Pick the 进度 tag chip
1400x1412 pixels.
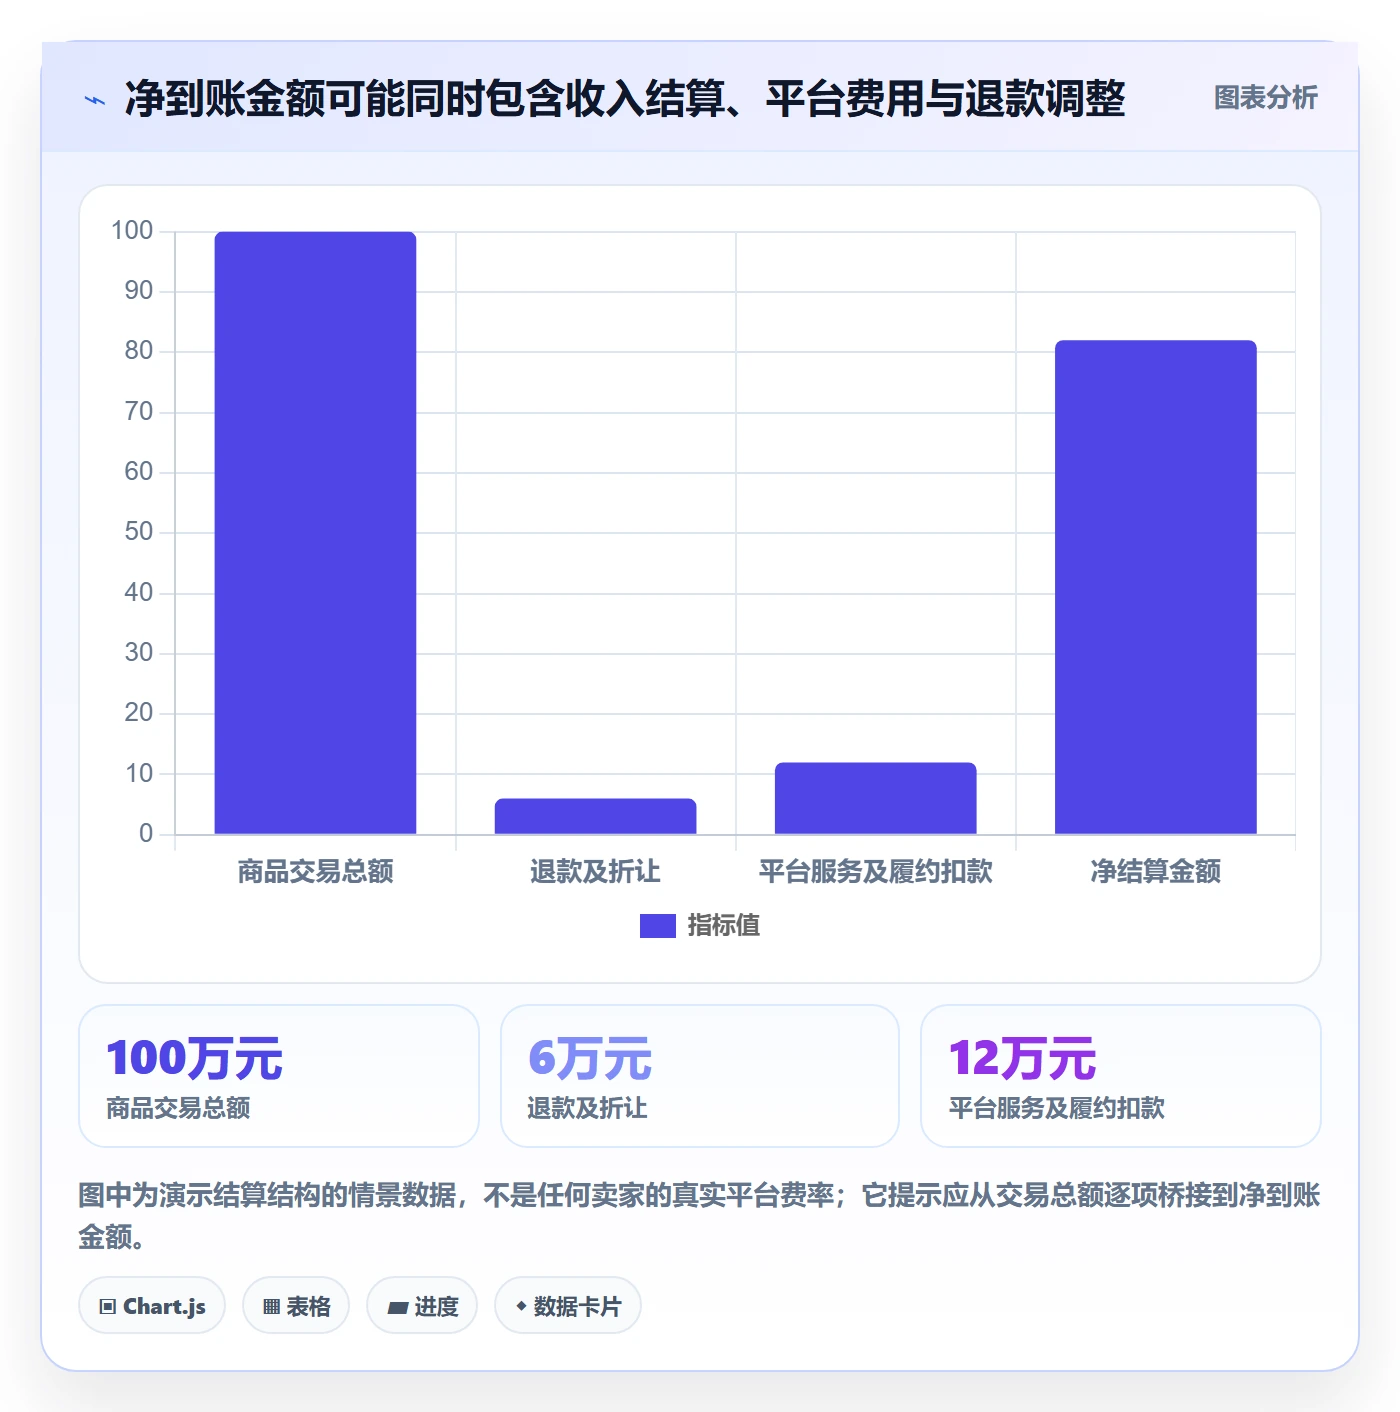click(422, 1305)
